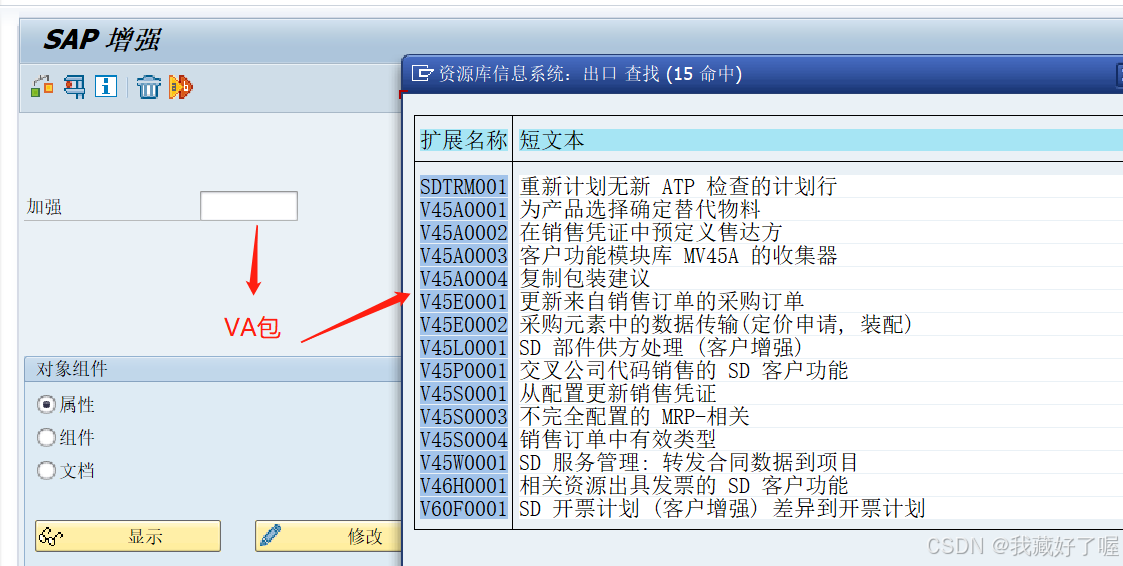Screen dimensions: 1123x566
Task: Click the test/execute arrow icon
Action: [180, 87]
